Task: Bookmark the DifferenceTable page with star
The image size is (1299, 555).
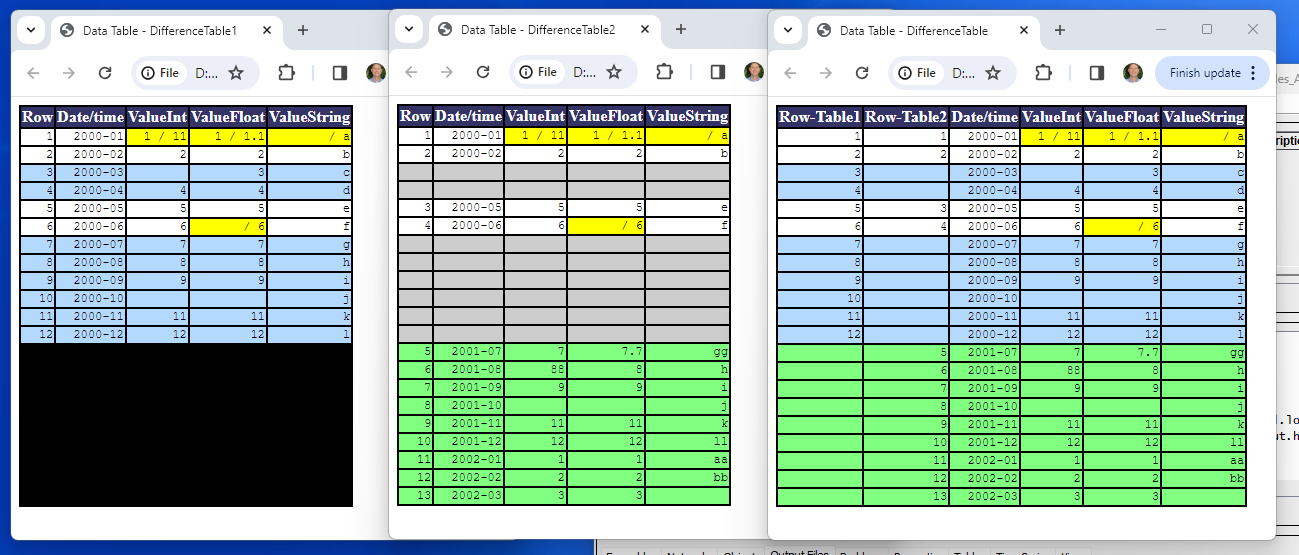Action: 993,72
